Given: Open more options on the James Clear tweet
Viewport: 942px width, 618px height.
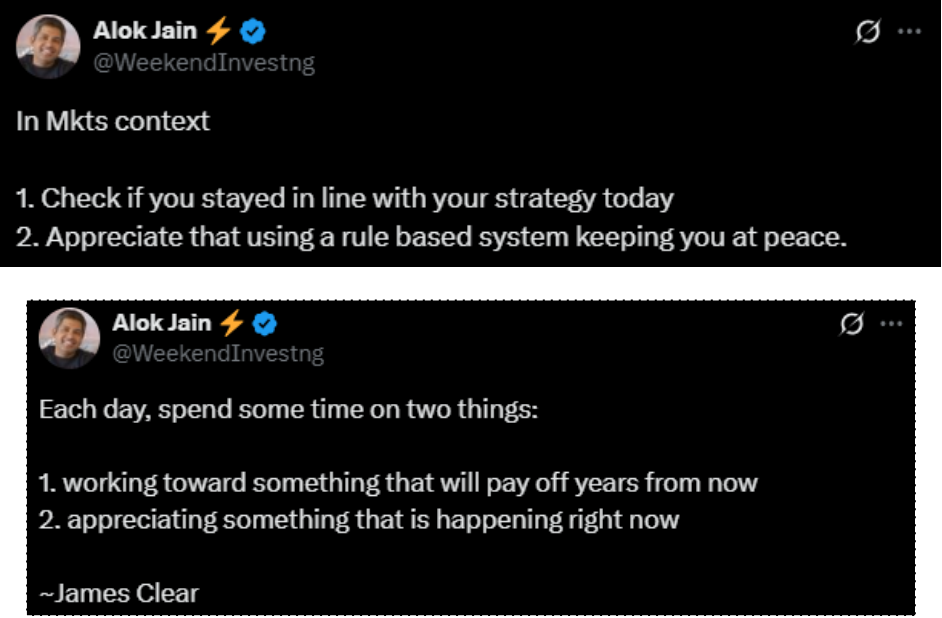Looking at the screenshot, I should pyautogui.click(x=891, y=323).
